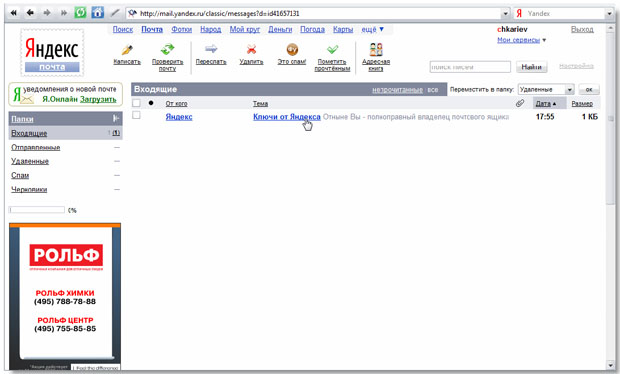This screenshot has width=620, height=374.
Task: Expand the Мои сервисы dropdown
Action: pos(522,40)
